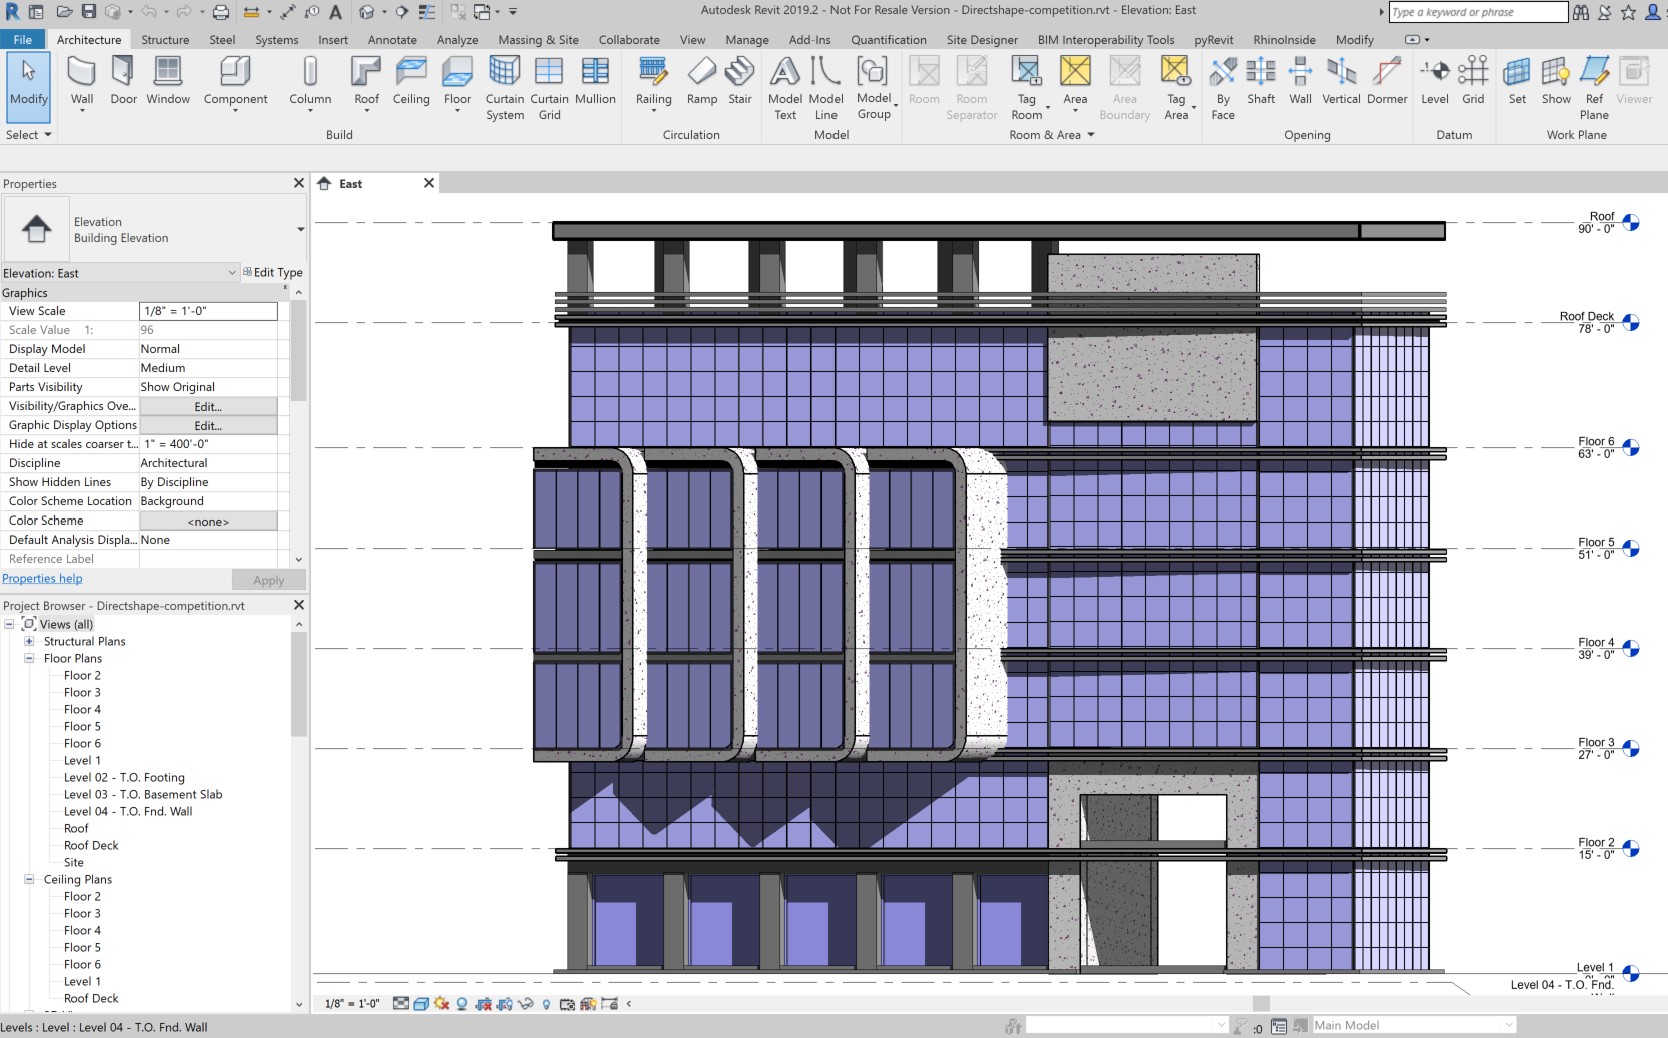Open the Properties help link
This screenshot has height=1038, width=1668.
(x=42, y=578)
